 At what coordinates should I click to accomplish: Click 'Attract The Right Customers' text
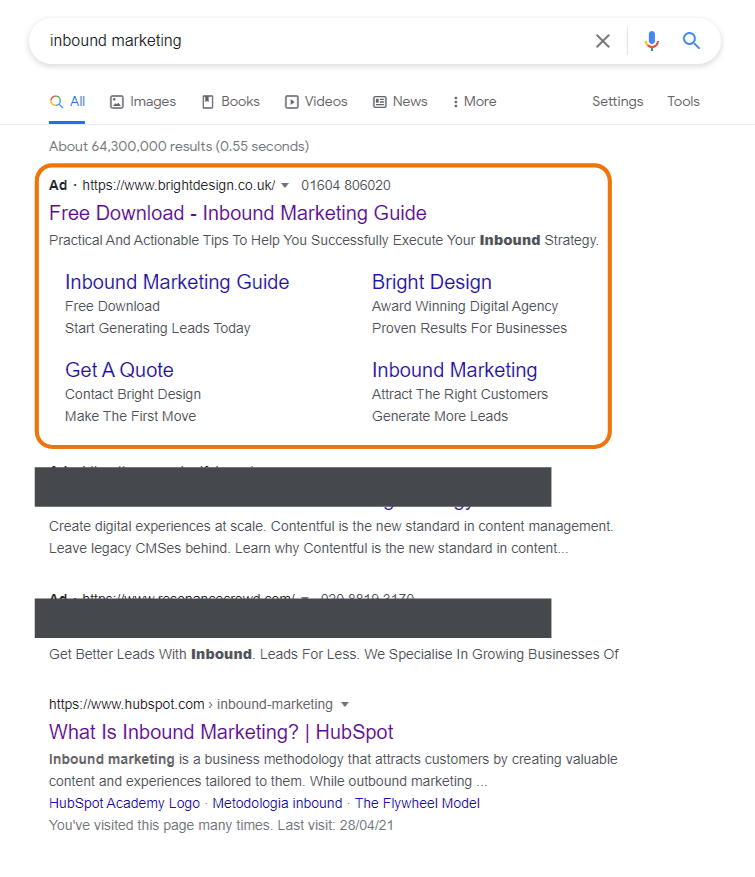click(x=460, y=394)
